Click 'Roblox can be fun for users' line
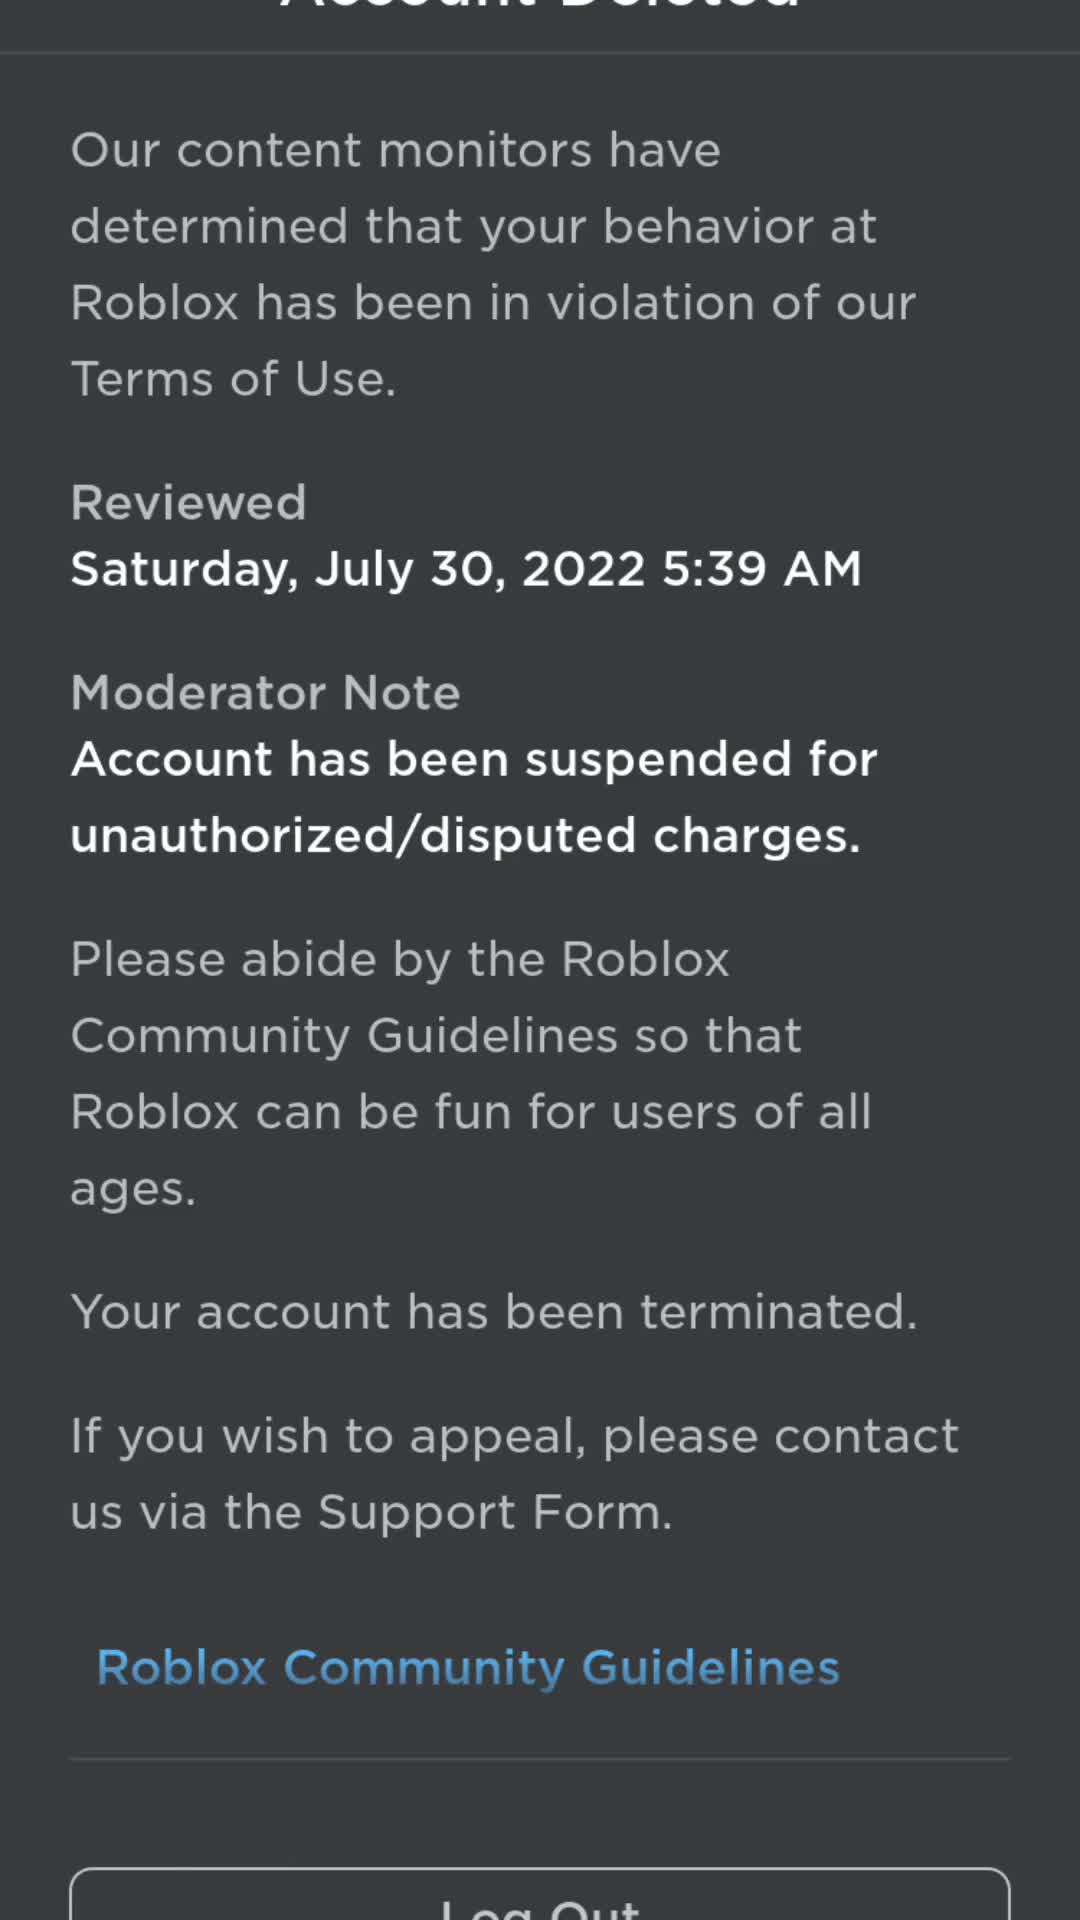Screen dimensions: 1080x1920 point(470,1112)
